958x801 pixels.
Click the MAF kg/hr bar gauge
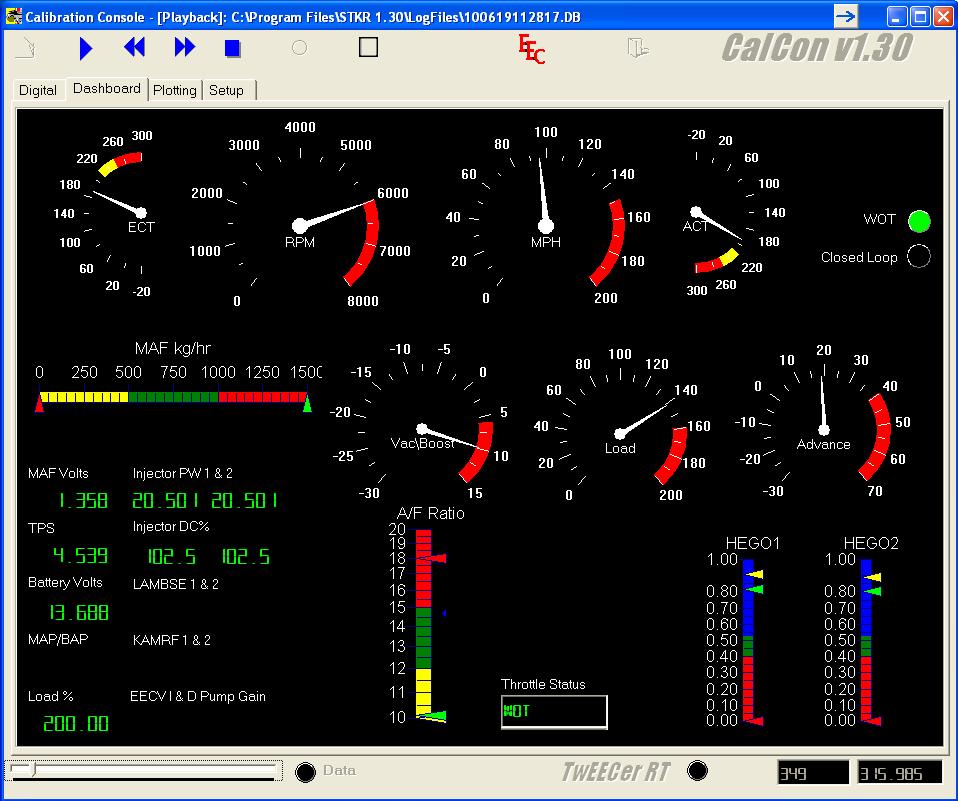click(x=174, y=397)
